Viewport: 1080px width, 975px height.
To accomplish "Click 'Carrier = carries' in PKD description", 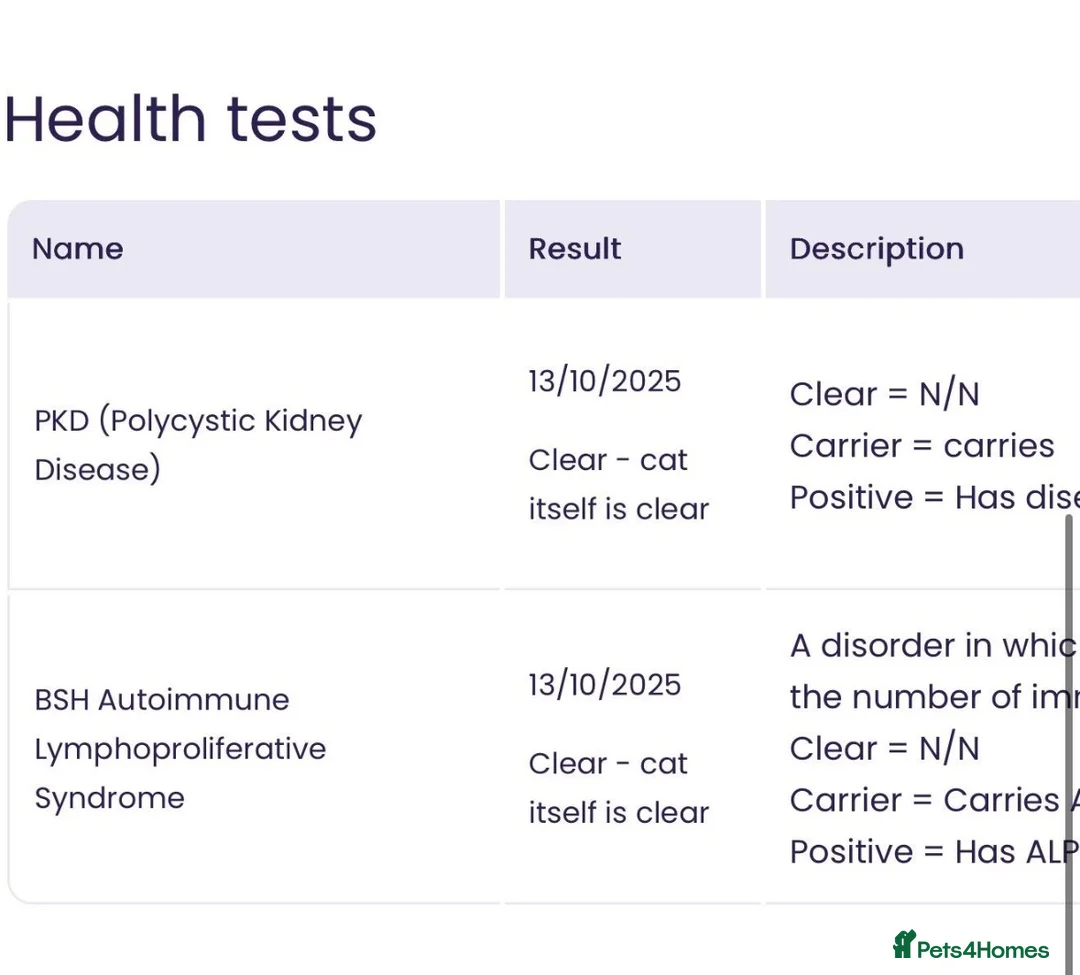I will (921, 446).
